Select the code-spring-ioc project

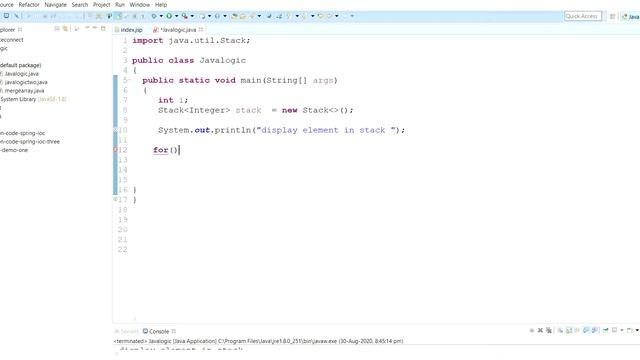click(22, 133)
